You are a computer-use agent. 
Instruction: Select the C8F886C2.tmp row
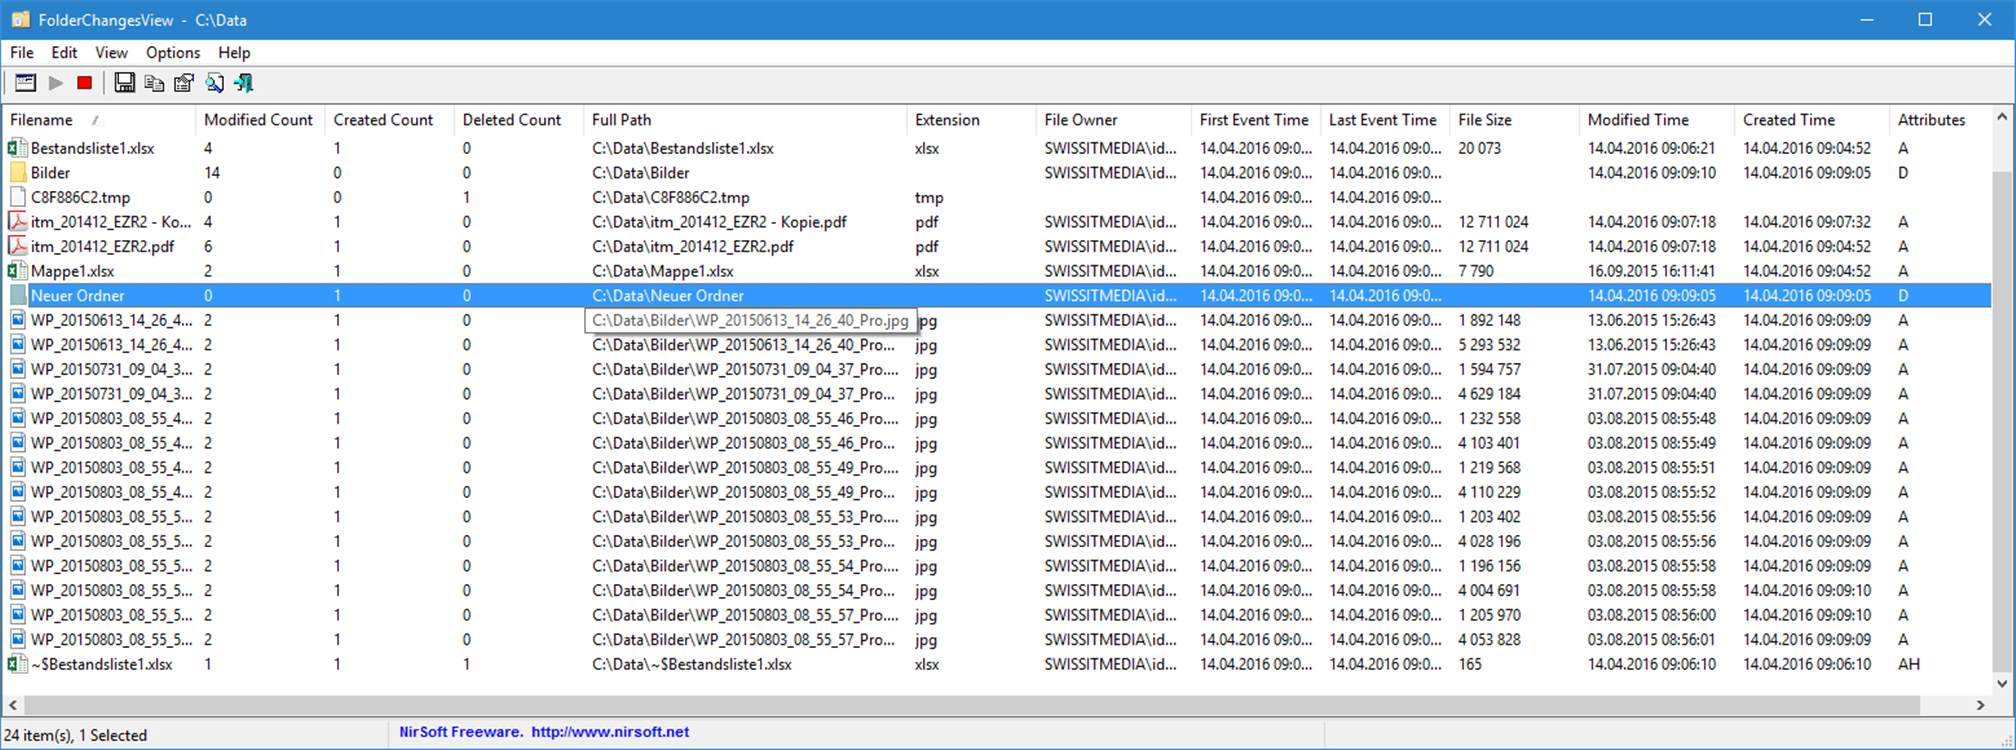point(997,197)
